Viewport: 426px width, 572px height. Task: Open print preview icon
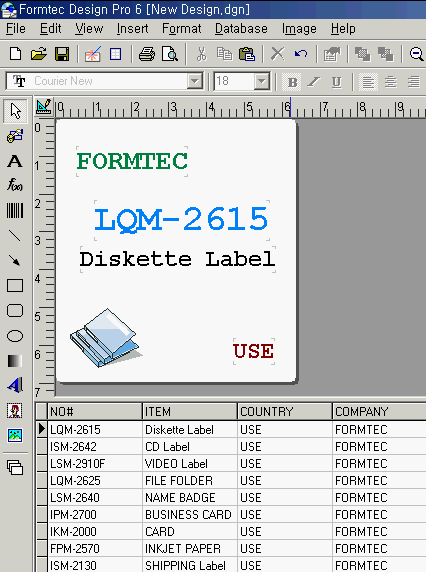(170, 54)
